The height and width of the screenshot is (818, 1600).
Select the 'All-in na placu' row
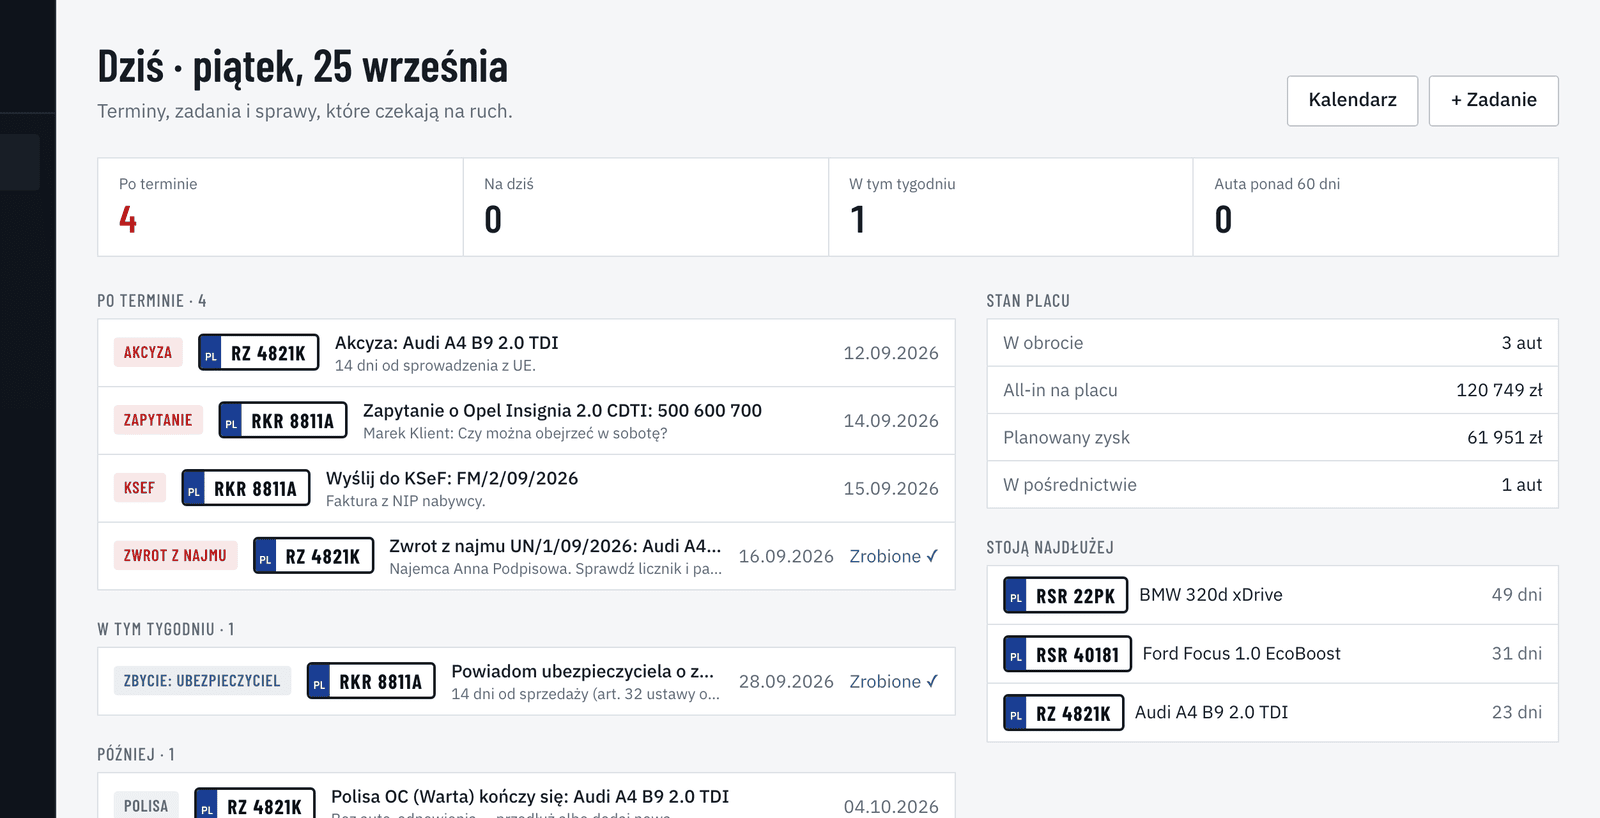tap(1272, 390)
